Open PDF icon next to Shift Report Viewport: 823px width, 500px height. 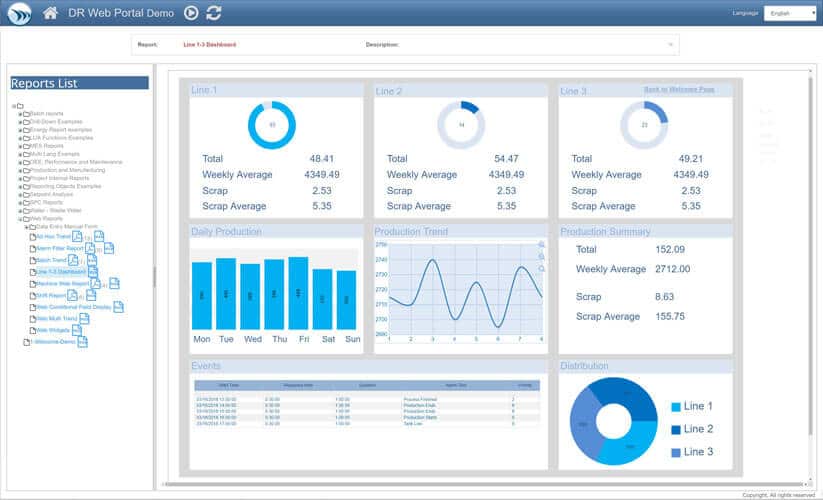coord(72,295)
